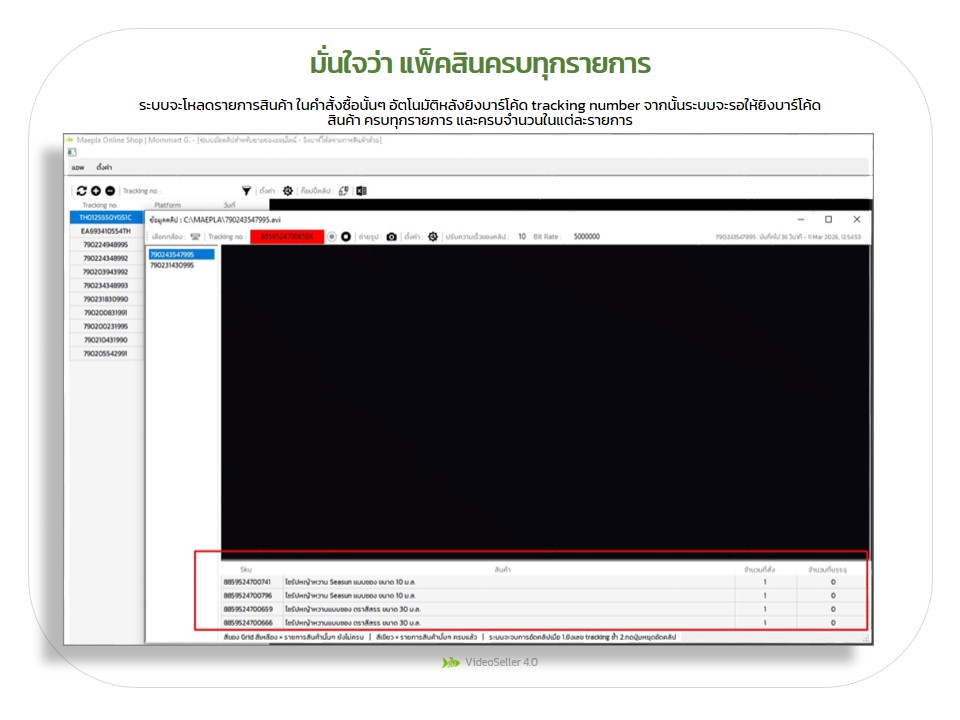Click the Excel export icon
960x720 pixels.
361,190
